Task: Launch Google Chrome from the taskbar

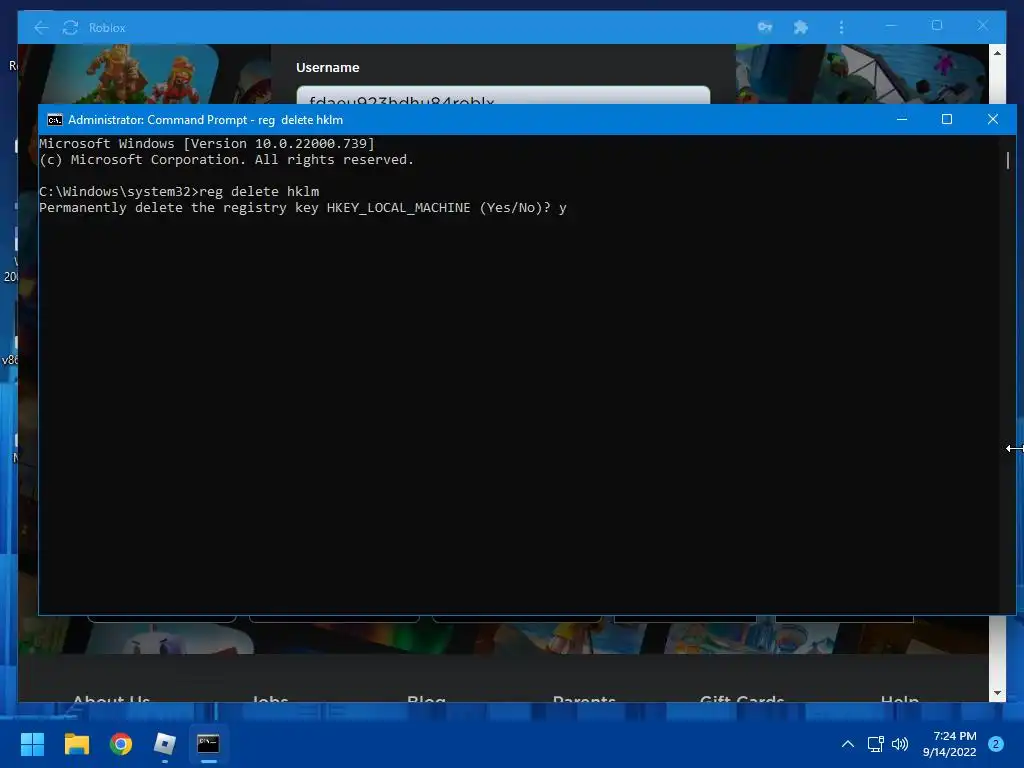Action: click(x=121, y=744)
